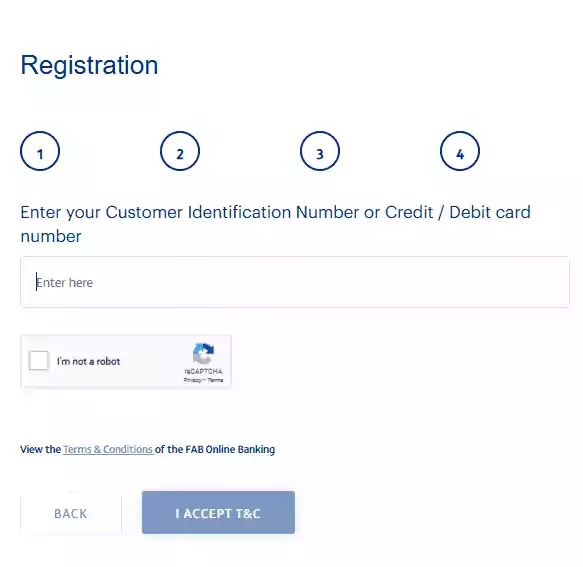Image resolution: width=583 pixels, height=567 pixels.
Task: Open the reCAPTCHA Terms link
Action: pyautogui.click(x=215, y=380)
